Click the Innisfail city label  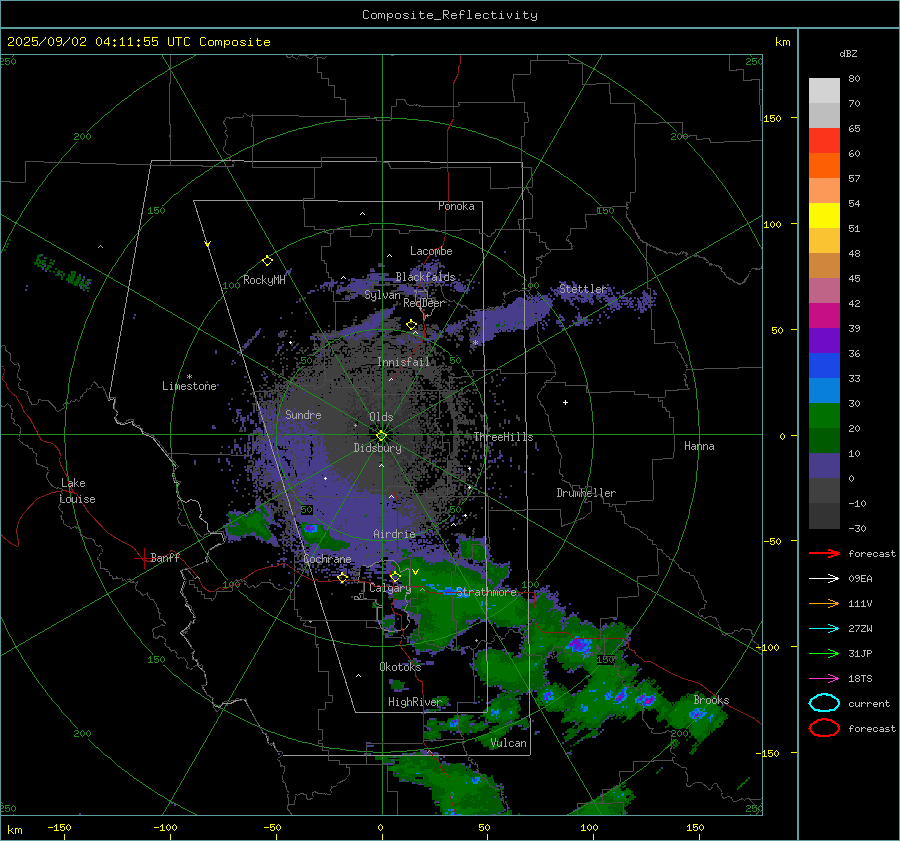[404, 362]
